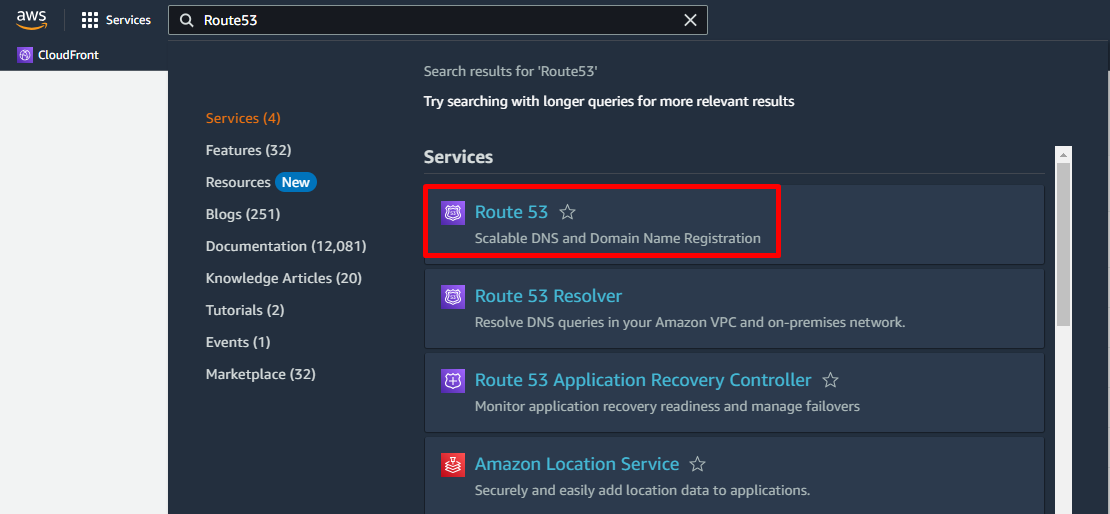Click the search results vertical scrollbar
1110x514 pixels.
tap(1064, 240)
